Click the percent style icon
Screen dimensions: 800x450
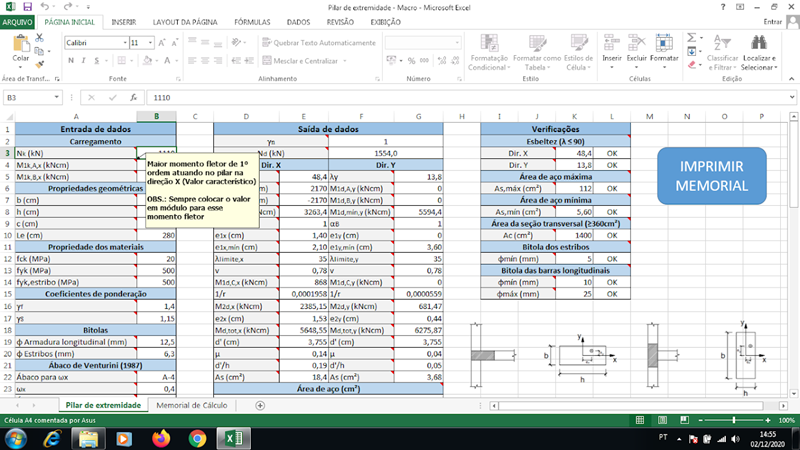tap(411, 61)
